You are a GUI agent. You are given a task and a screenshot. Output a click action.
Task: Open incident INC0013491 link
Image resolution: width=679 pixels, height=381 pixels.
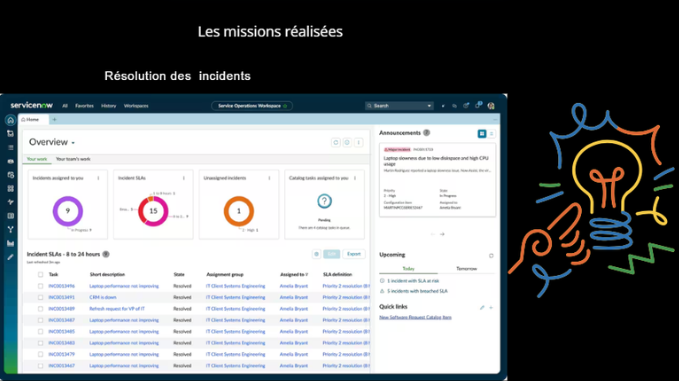61,297
